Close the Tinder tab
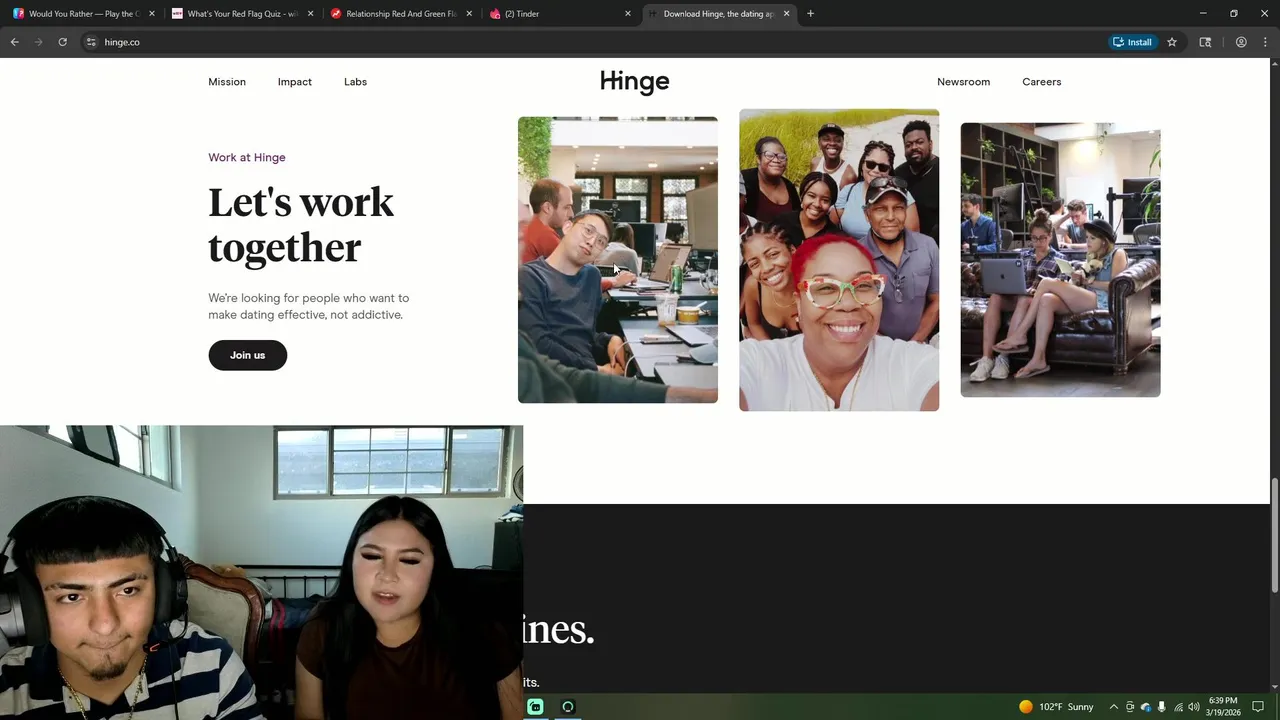 point(628,14)
